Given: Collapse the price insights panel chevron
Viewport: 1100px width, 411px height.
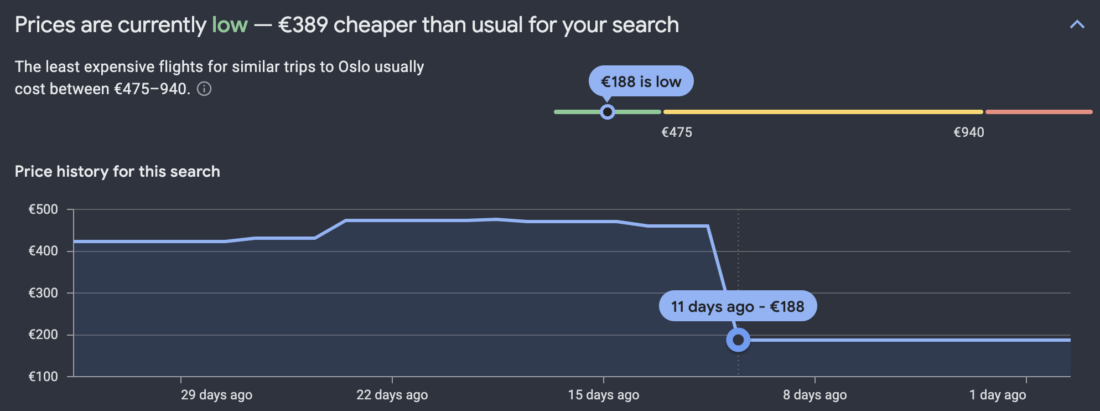Looking at the screenshot, I should tap(1077, 25).
